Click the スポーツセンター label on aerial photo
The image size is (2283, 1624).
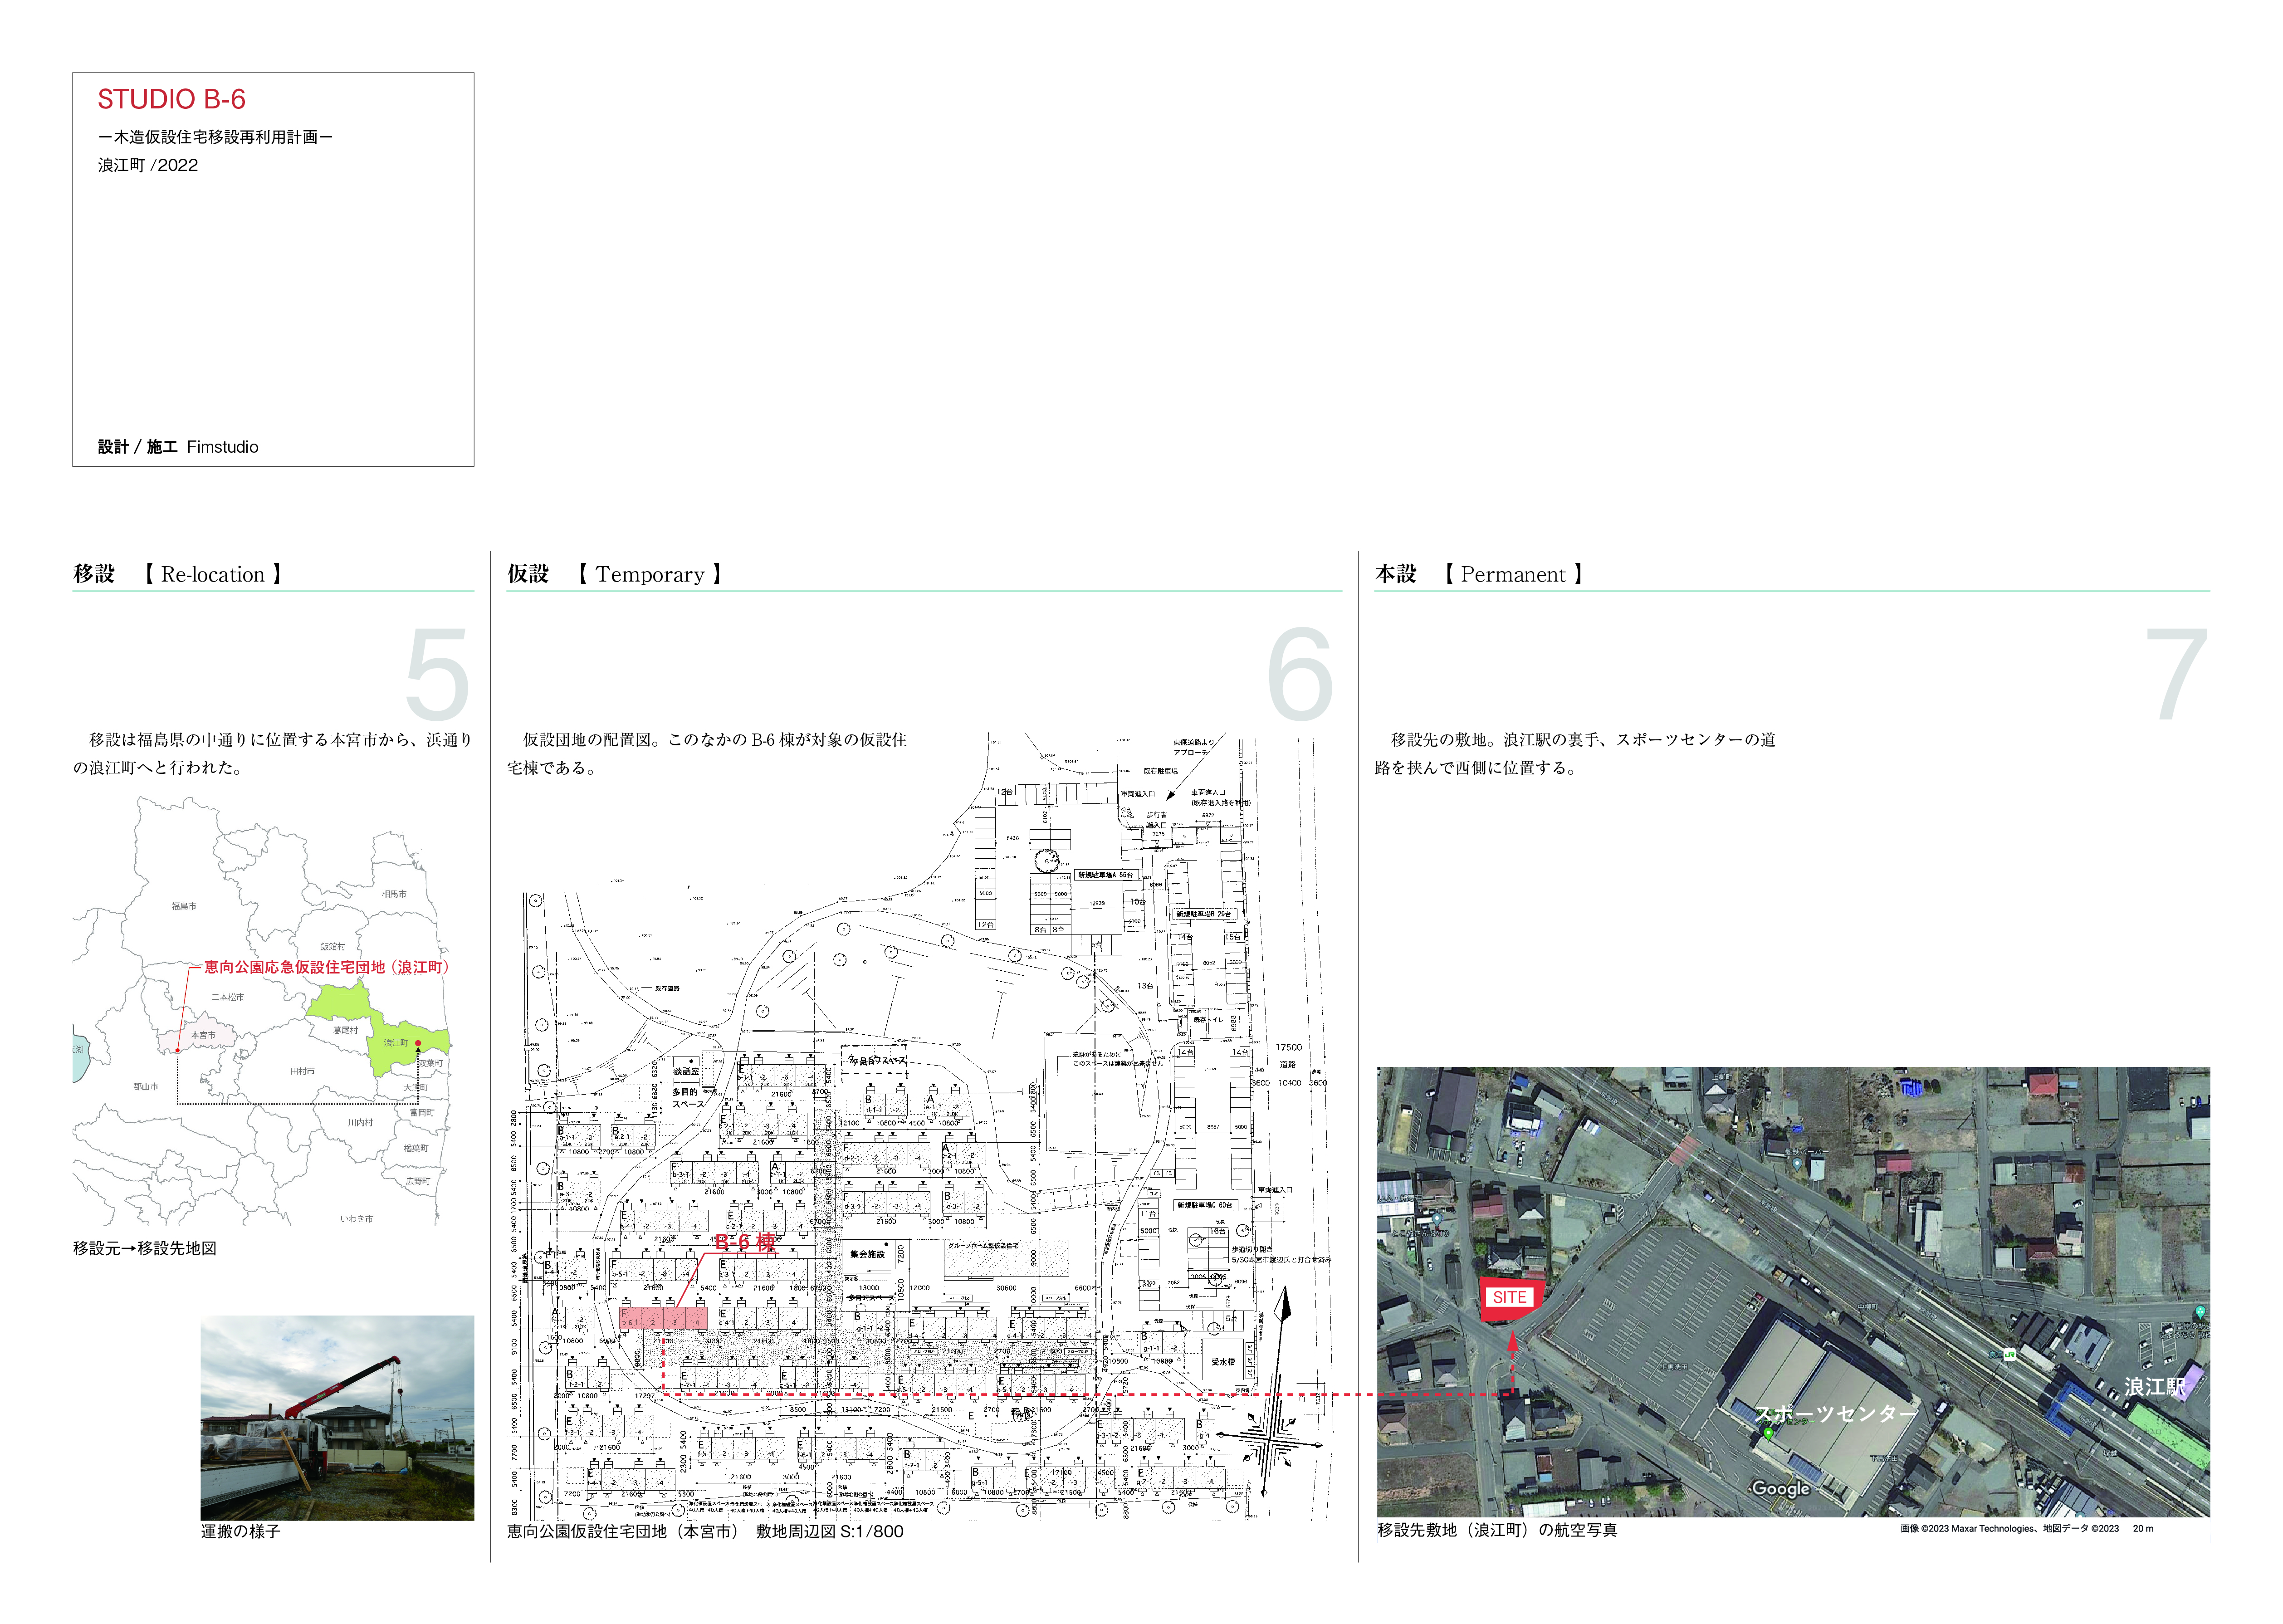(1836, 1413)
